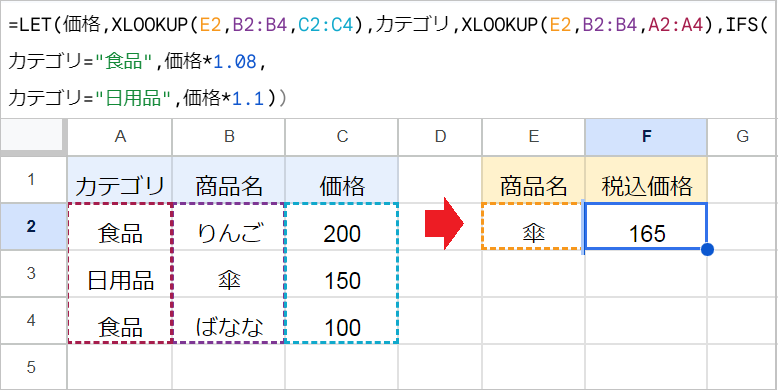This screenshot has height=391, width=778.
Task: Select column G header
Action: click(742, 137)
